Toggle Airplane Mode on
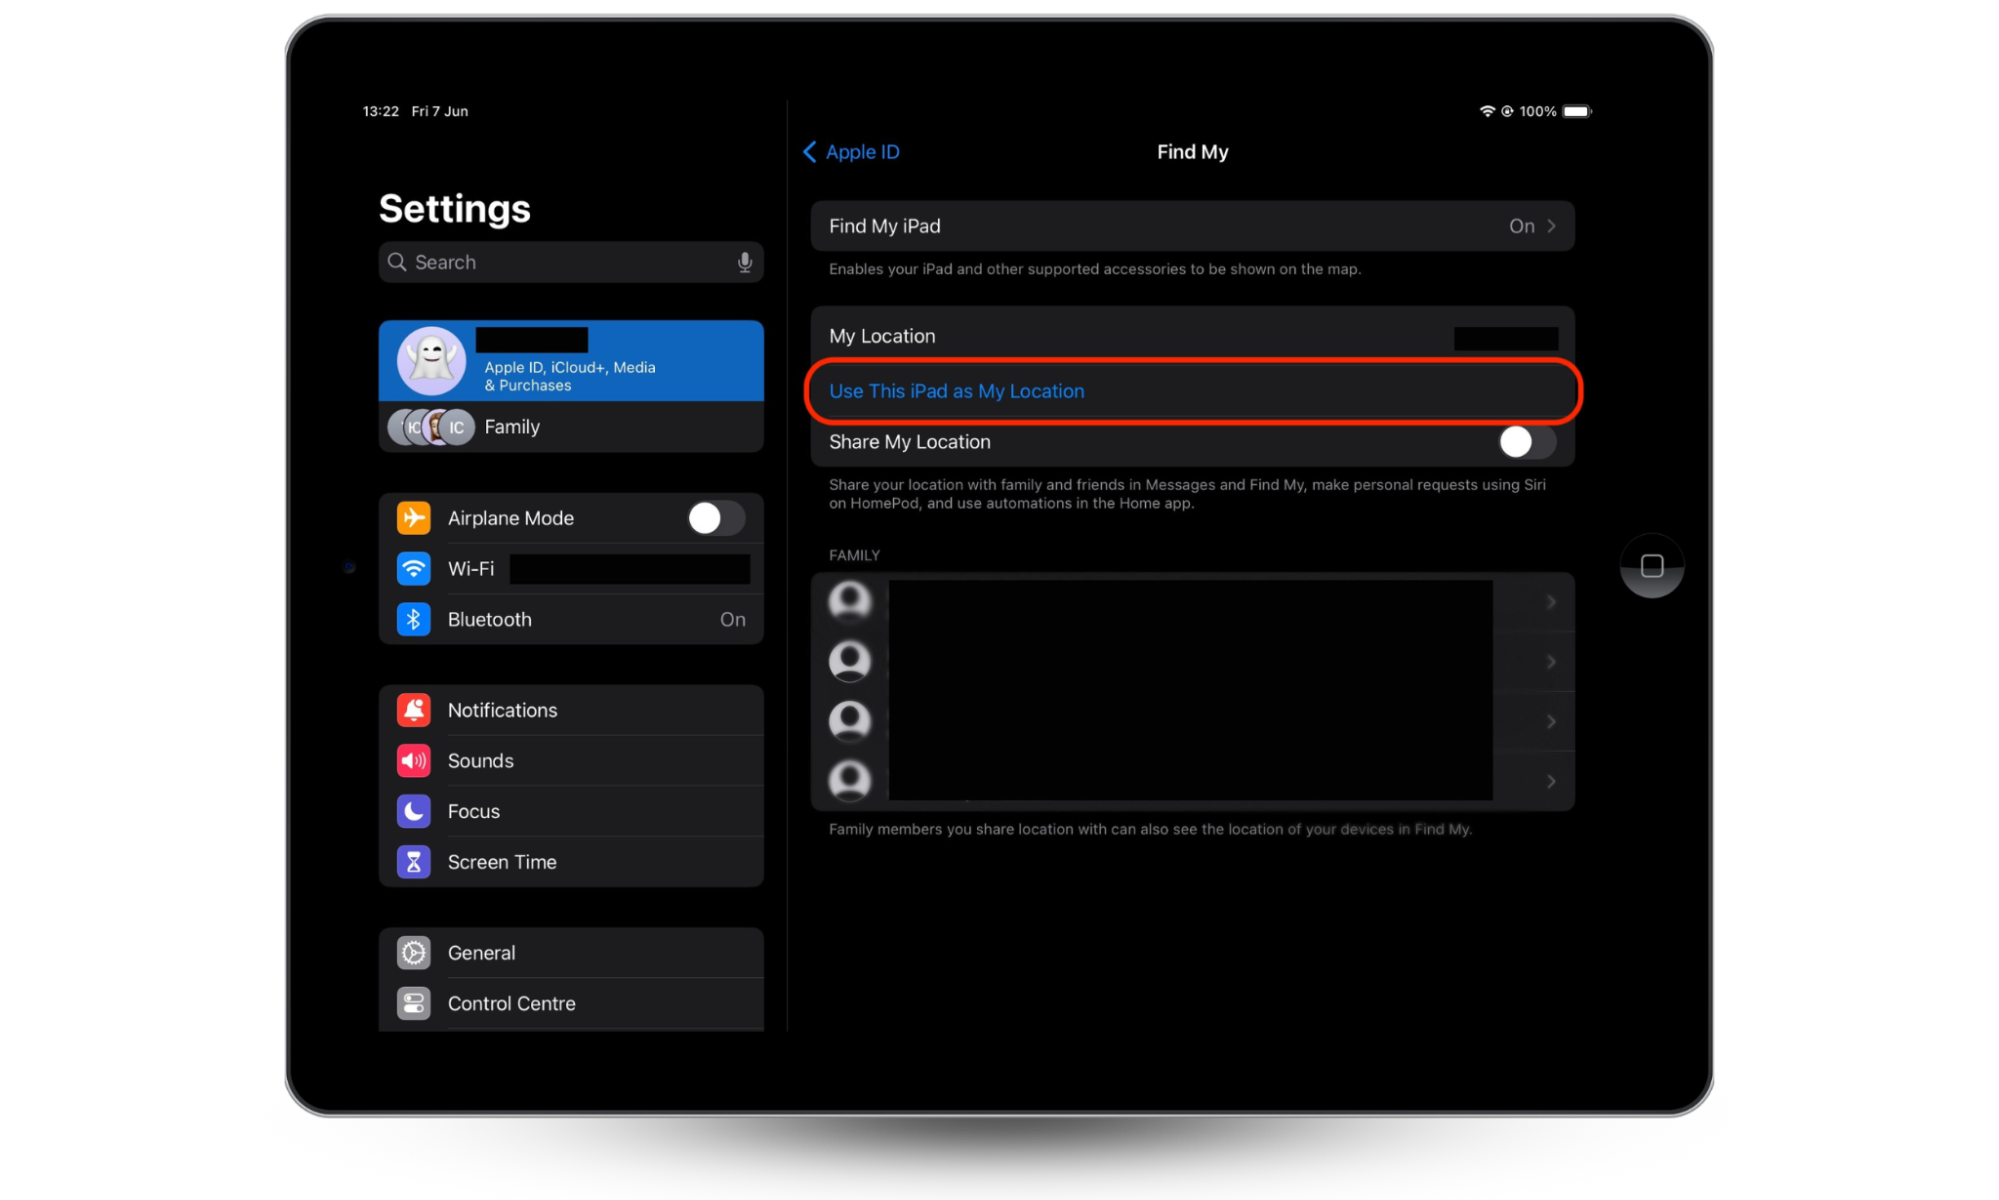Screen dimensions: 1999x1200 pos(715,518)
